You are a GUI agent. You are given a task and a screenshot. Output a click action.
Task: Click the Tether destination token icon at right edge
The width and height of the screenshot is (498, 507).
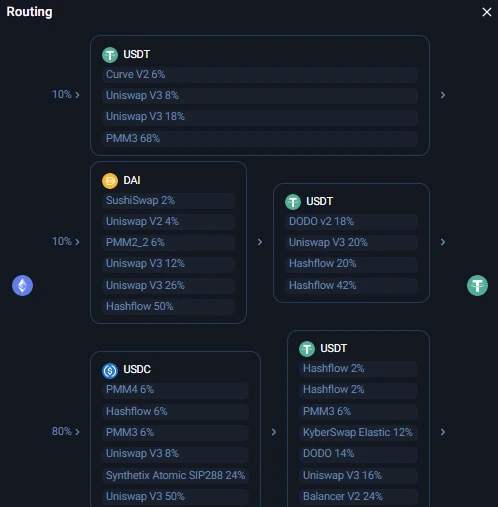pyautogui.click(x=477, y=285)
